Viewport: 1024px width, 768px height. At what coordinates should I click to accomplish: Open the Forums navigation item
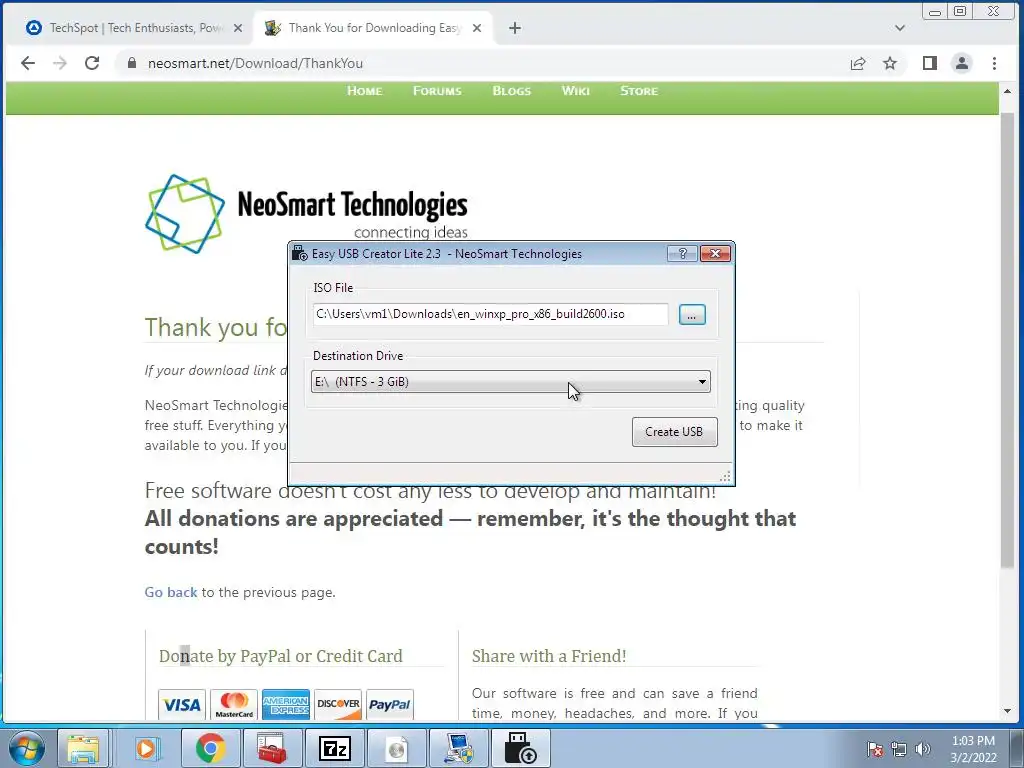coord(437,91)
